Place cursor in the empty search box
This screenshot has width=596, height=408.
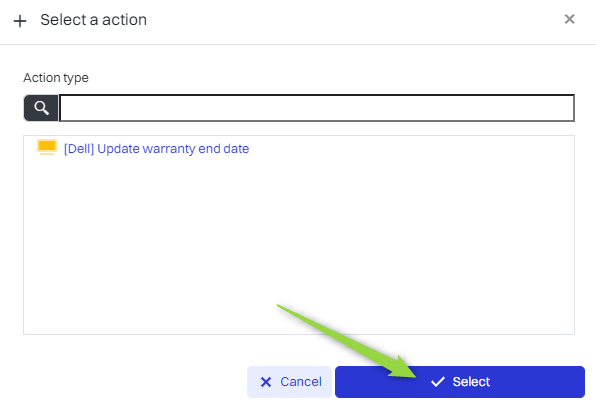click(x=317, y=108)
